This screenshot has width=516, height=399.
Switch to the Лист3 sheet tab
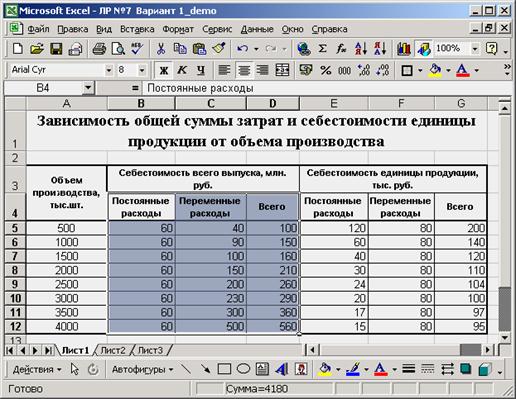click(150, 350)
